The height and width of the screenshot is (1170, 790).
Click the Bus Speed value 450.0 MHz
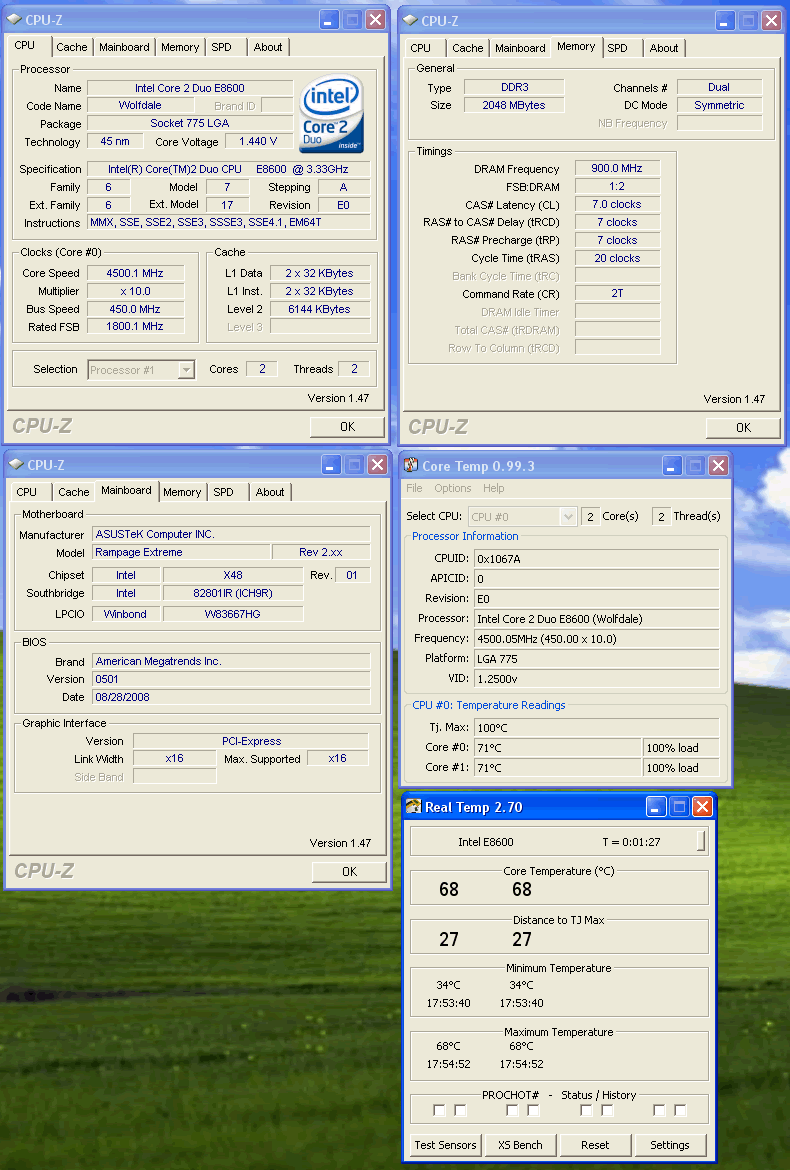135,309
